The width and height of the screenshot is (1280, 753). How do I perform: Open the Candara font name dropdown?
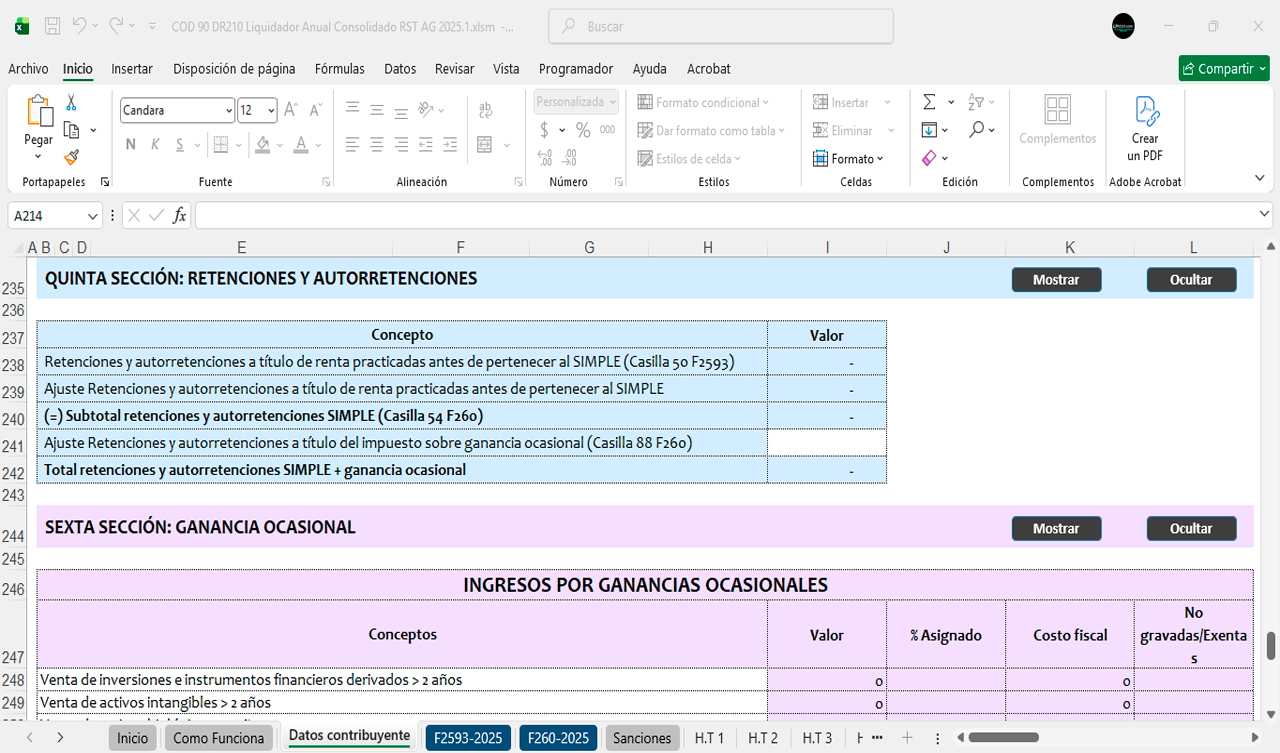click(x=229, y=110)
